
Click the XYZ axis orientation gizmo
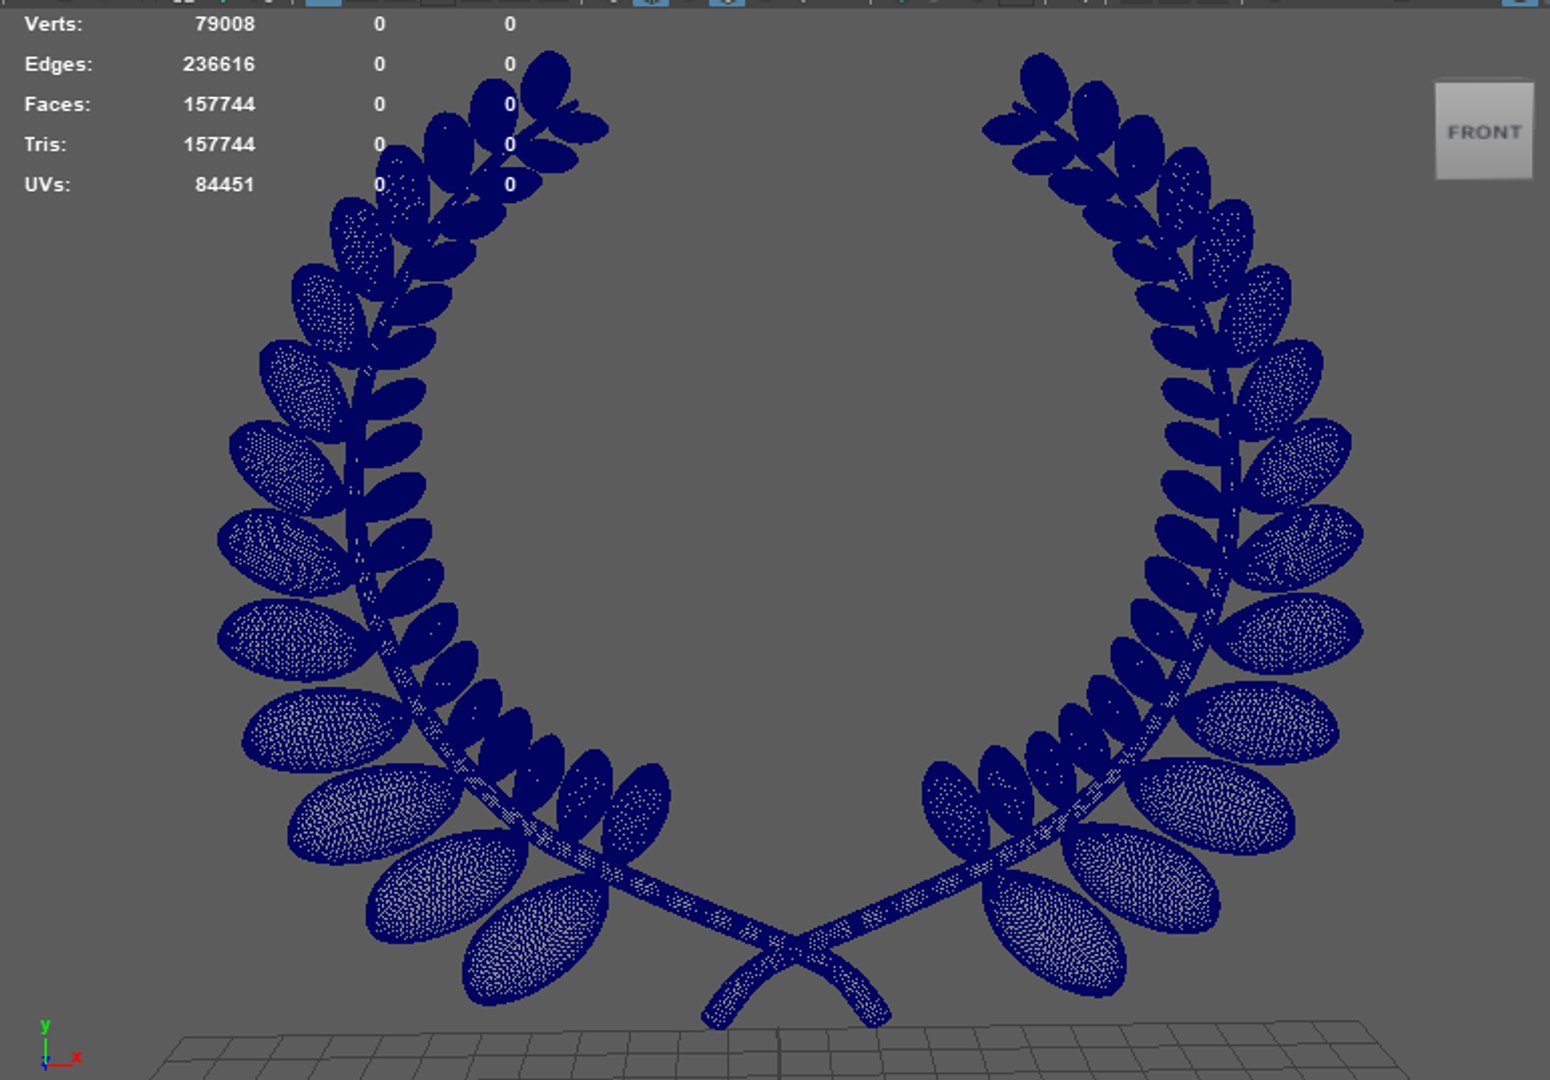(x=60, y=1045)
